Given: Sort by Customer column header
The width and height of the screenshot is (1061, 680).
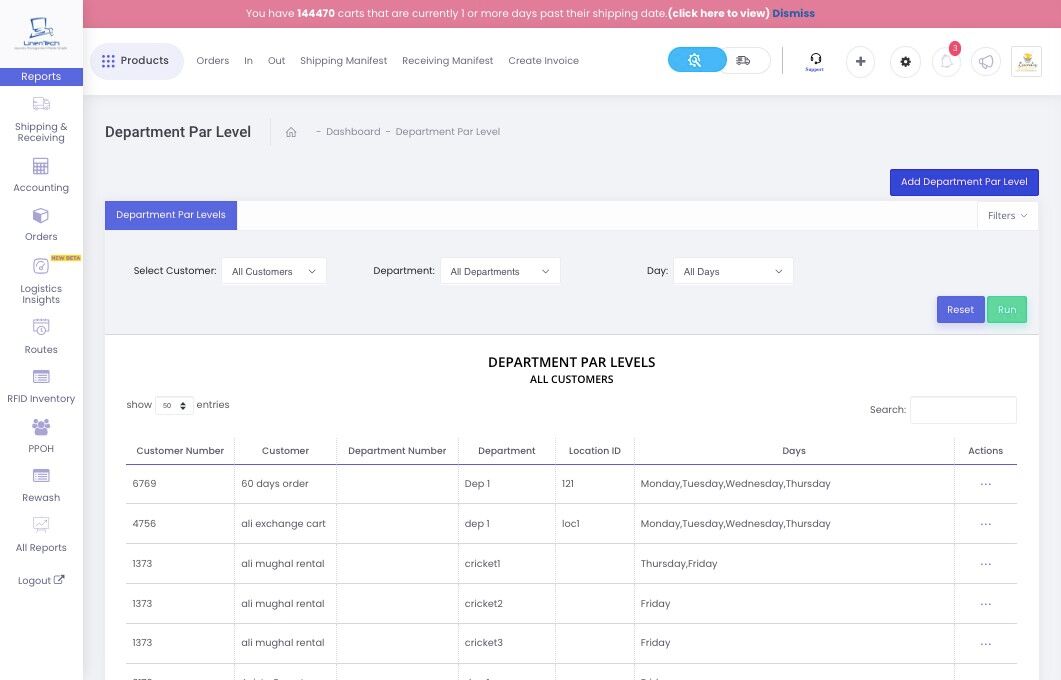Looking at the screenshot, I should (285, 451).
